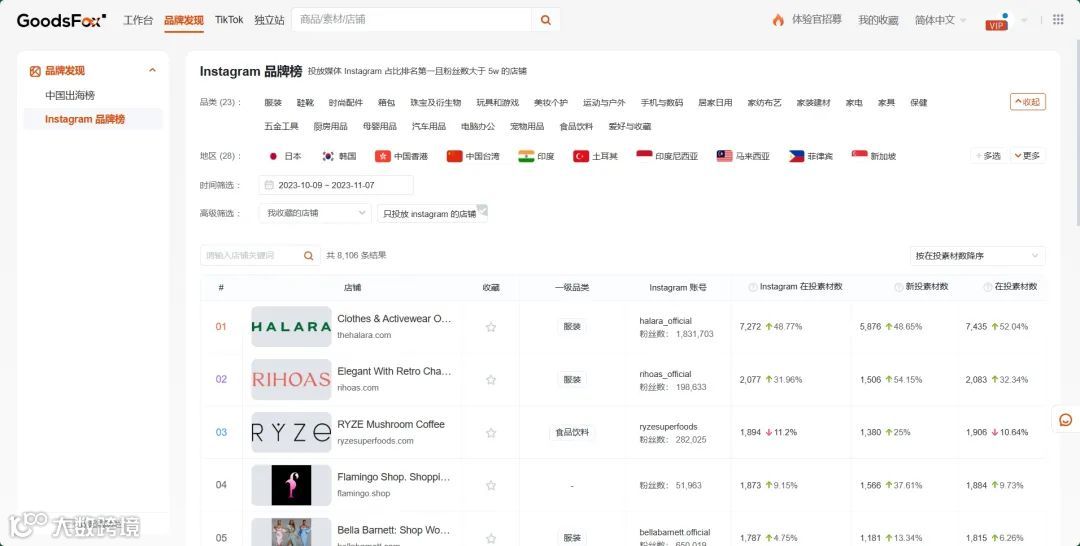
Task: Go to 工作台 tab
Action: click(138, 20)
